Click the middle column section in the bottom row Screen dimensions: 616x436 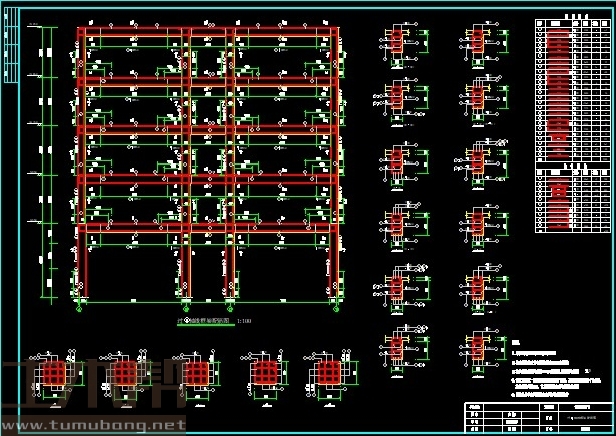(194, 375)
